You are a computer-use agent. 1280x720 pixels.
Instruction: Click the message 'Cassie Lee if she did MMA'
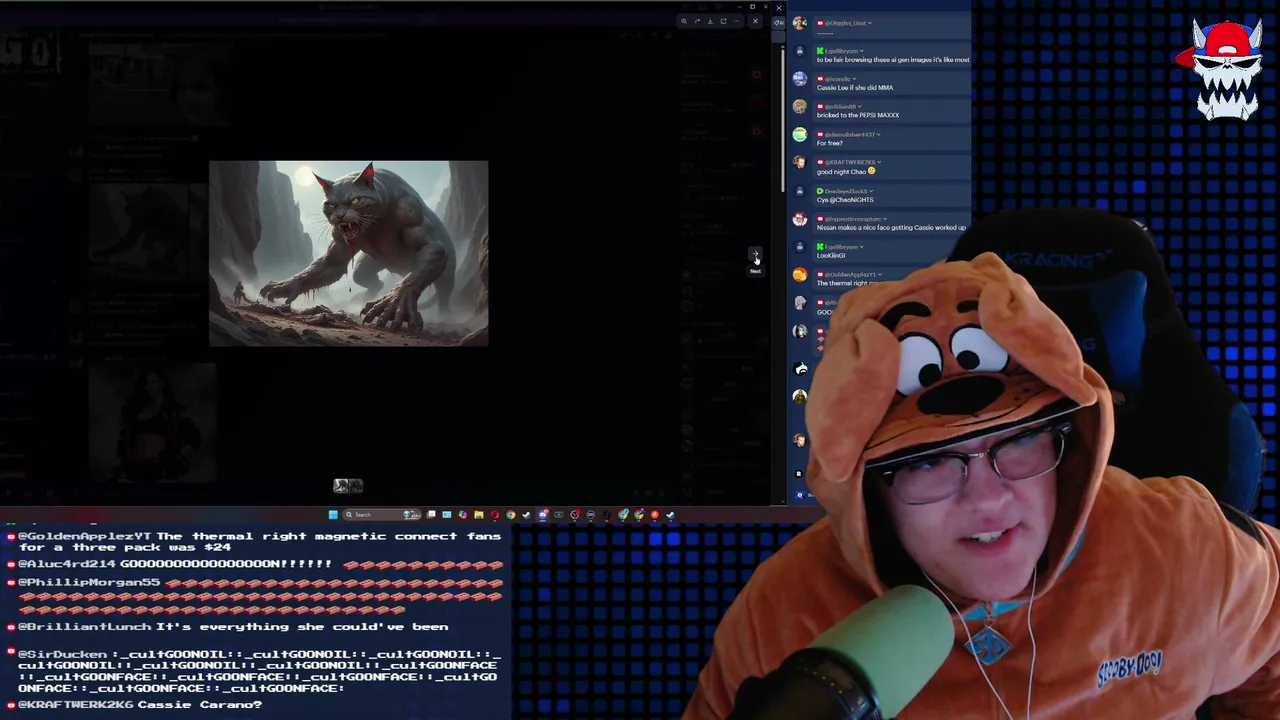point(855,88)
